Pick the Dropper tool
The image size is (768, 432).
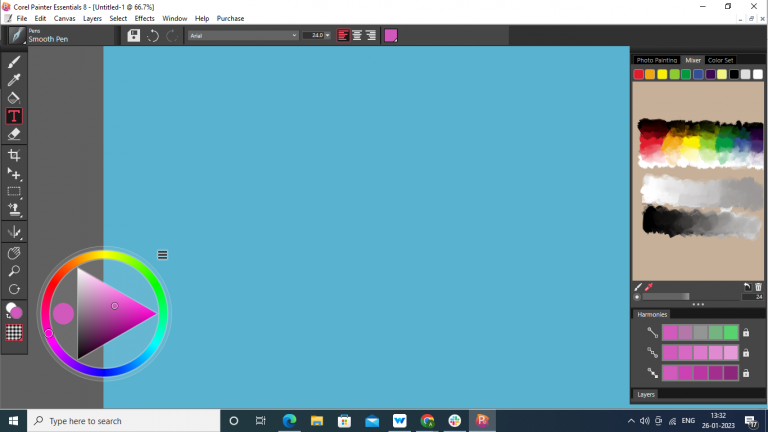[14, 80]
